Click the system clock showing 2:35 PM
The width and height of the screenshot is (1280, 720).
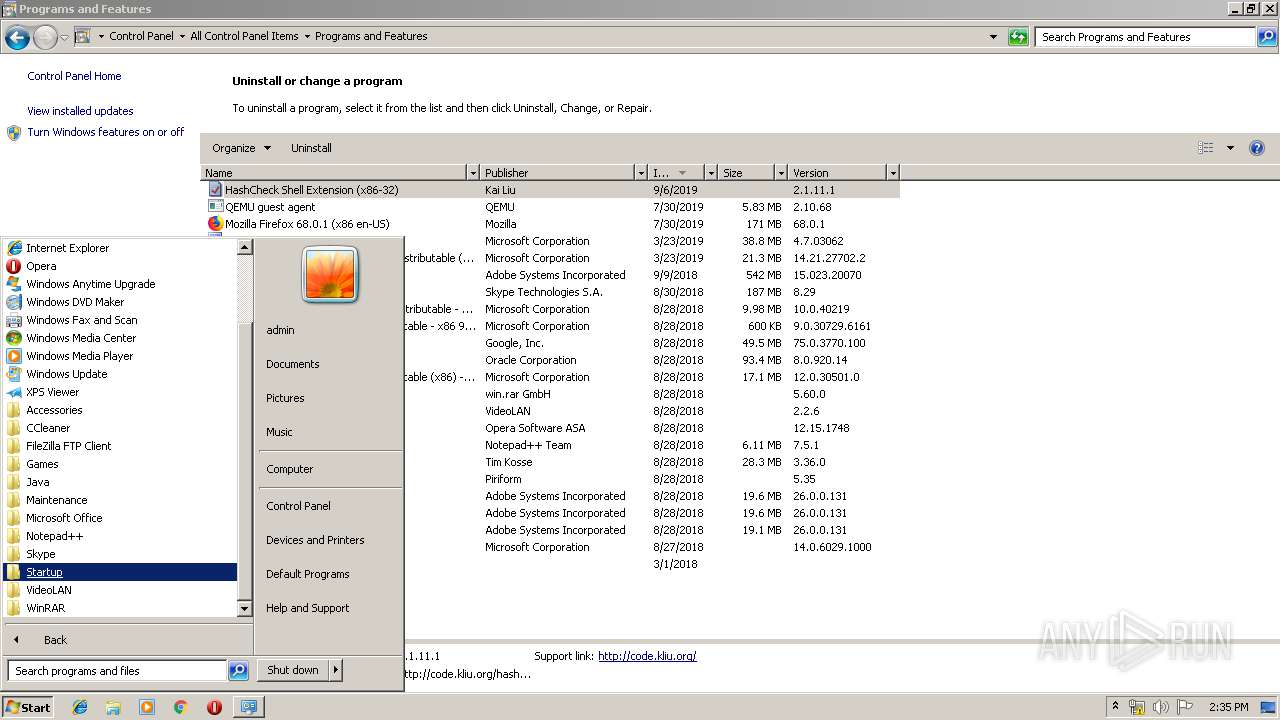1228,707
